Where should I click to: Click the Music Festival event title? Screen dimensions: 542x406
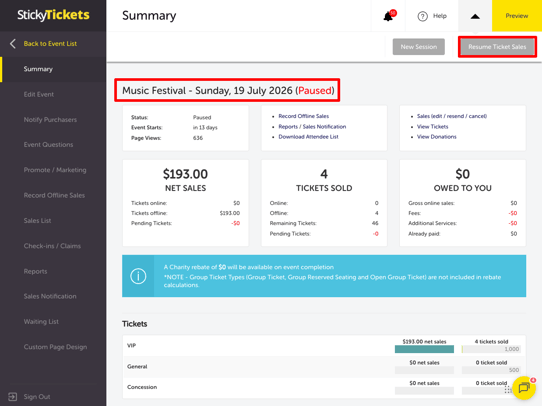coord(227,90)
